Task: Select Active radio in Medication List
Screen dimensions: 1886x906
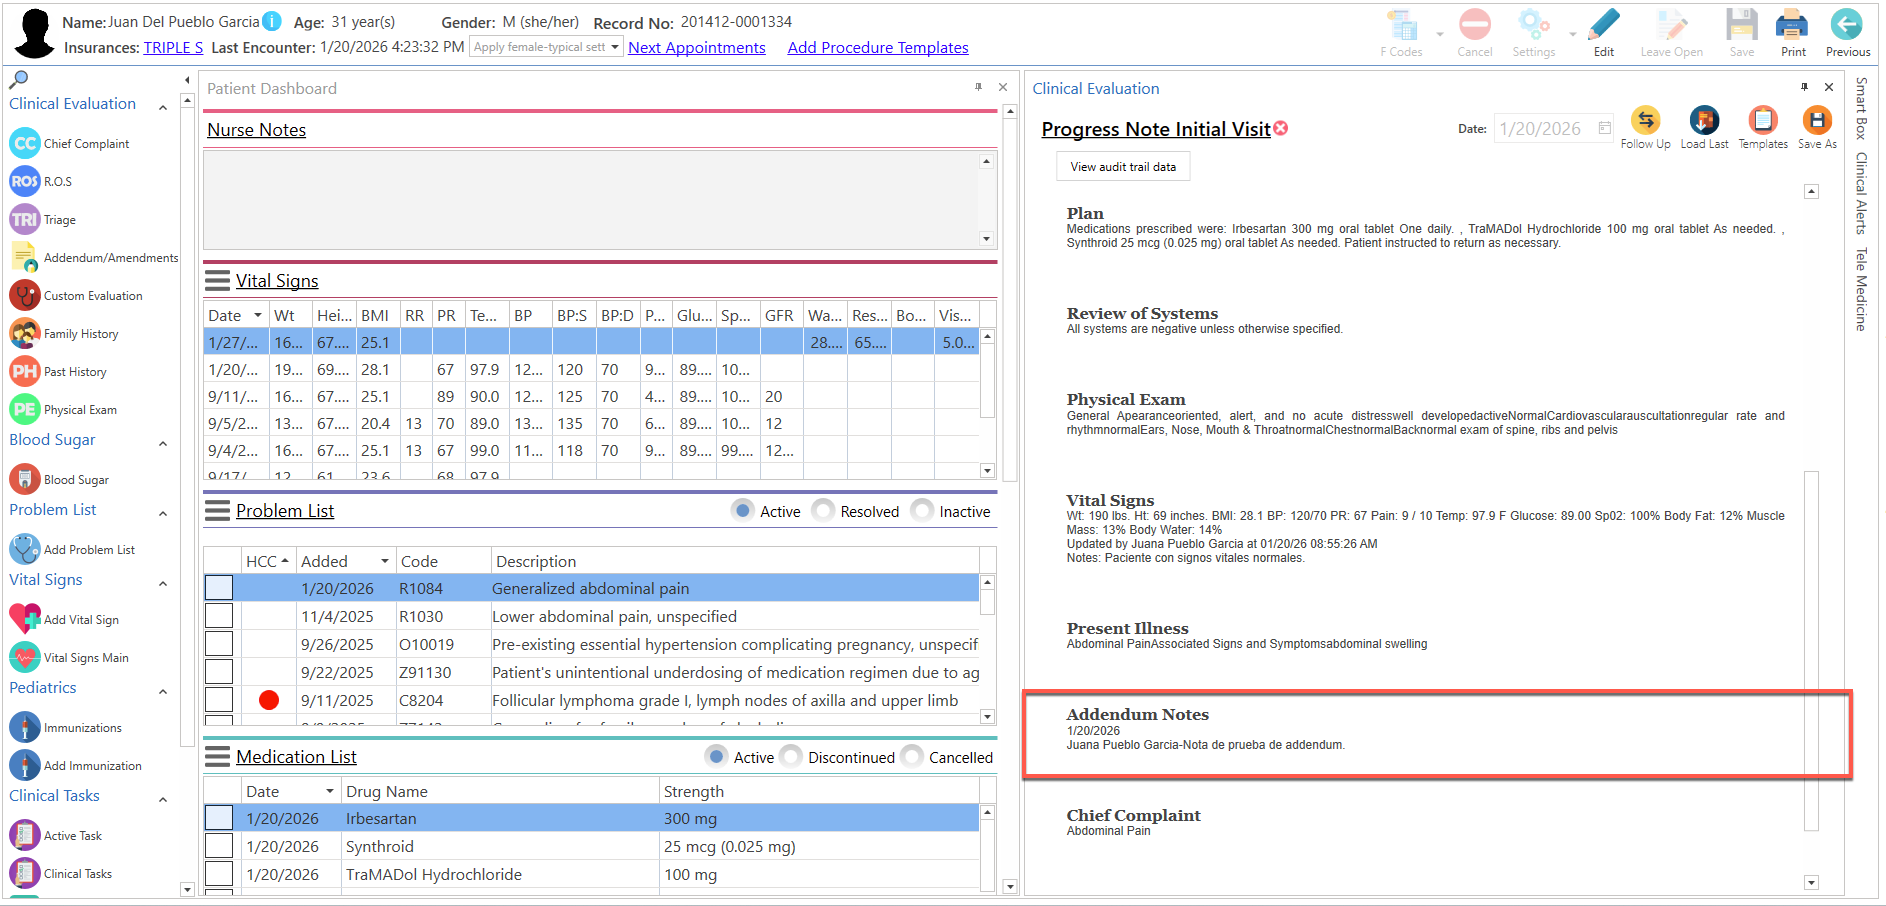Action: point(716,756)
